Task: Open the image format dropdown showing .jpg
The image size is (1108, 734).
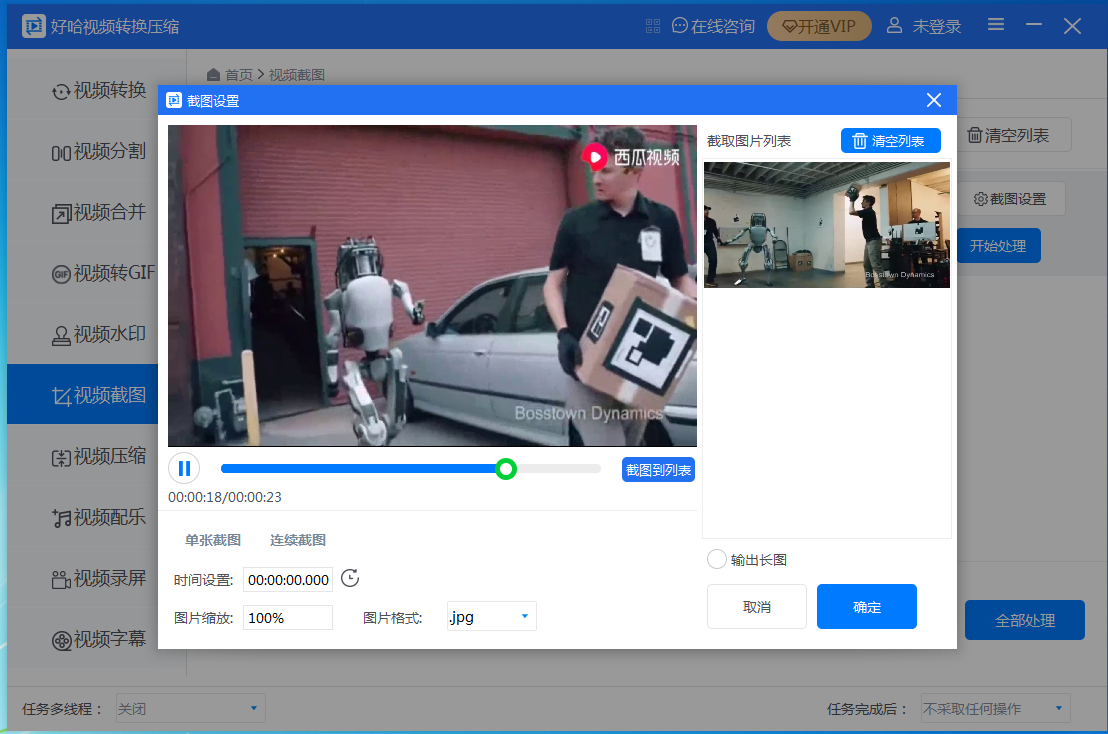Action: pos(491,616)
